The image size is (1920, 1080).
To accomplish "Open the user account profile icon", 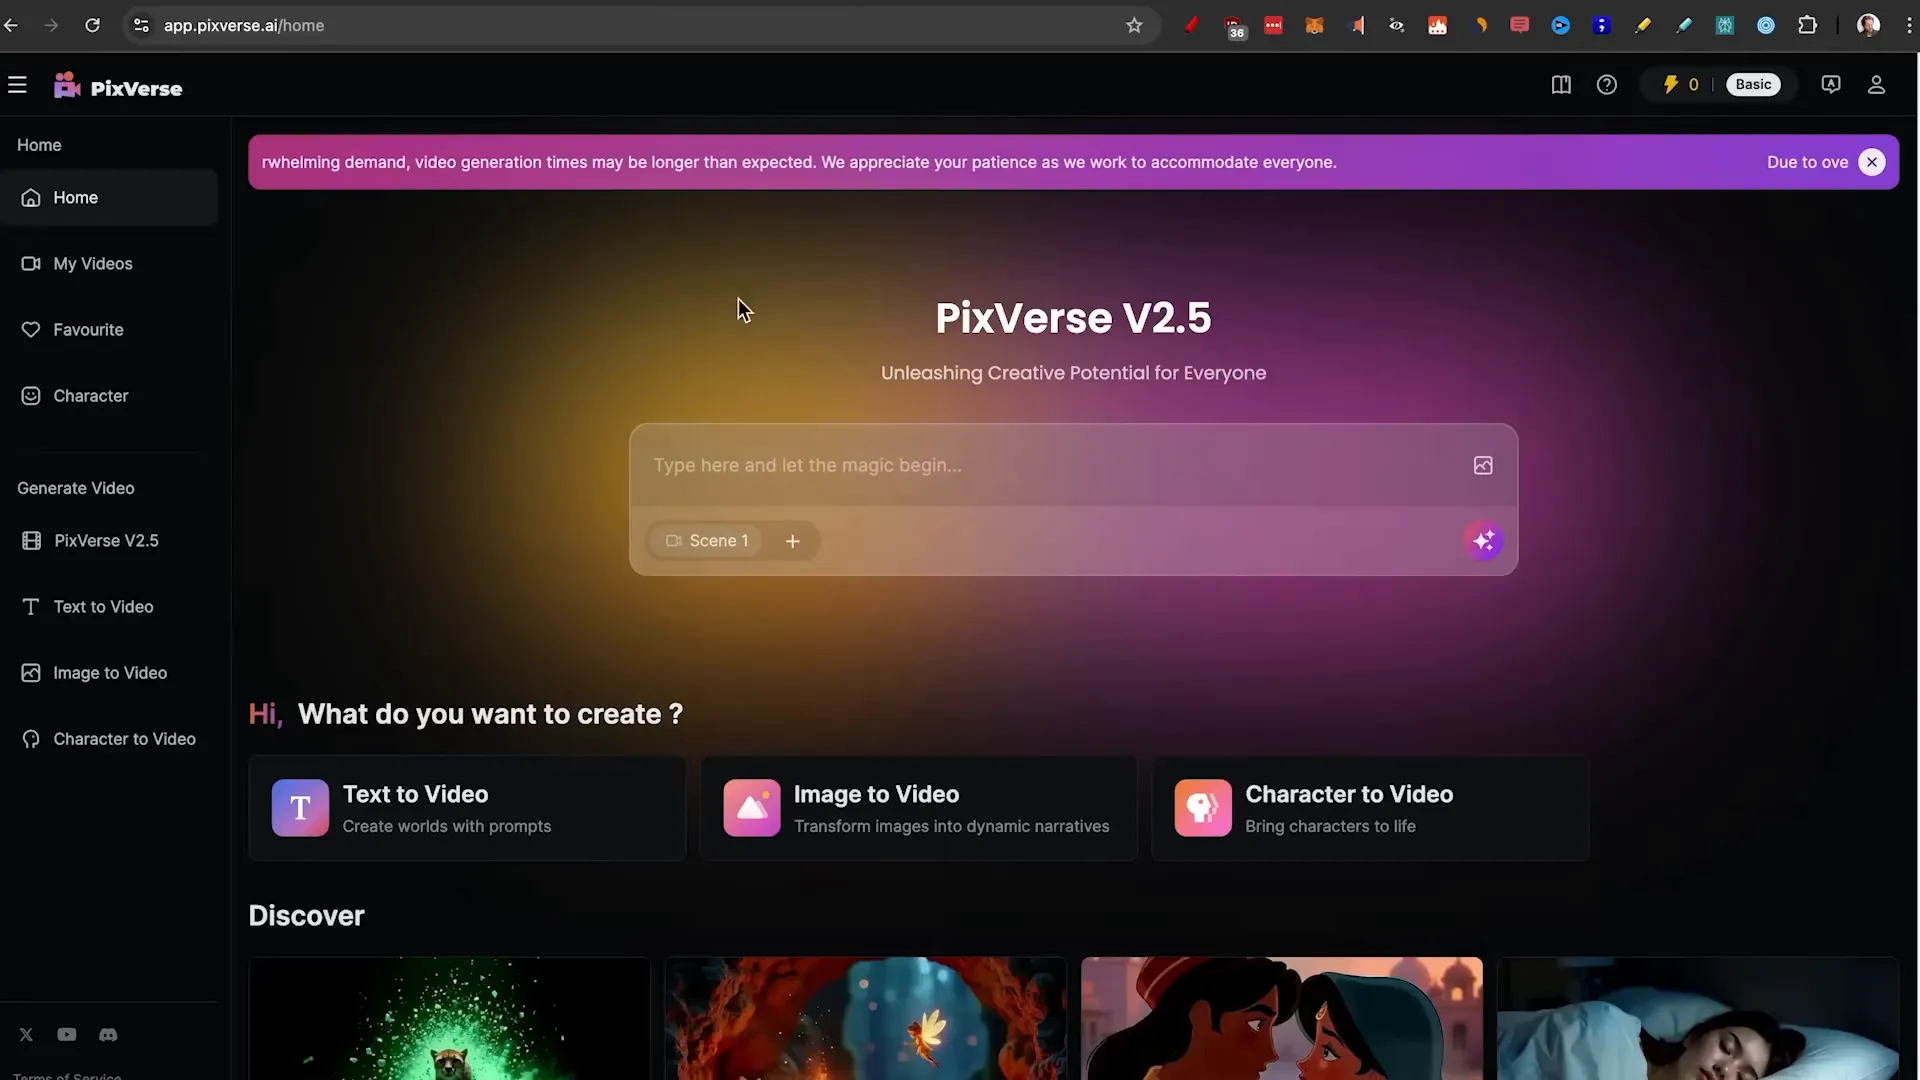I will pos(1876,84).
